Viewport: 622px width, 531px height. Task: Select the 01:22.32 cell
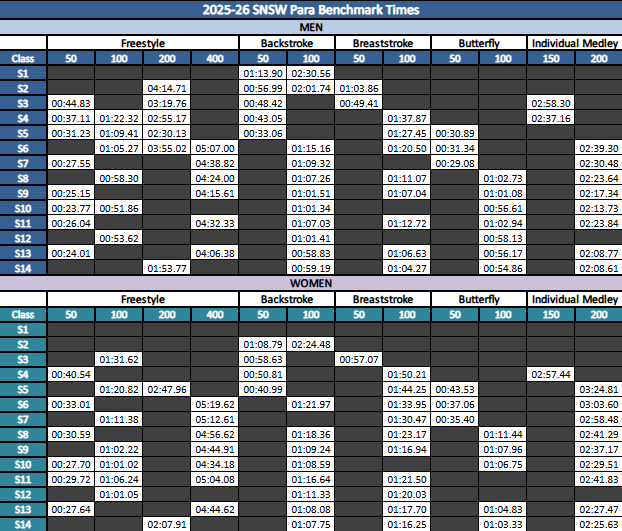click(119, 118)
